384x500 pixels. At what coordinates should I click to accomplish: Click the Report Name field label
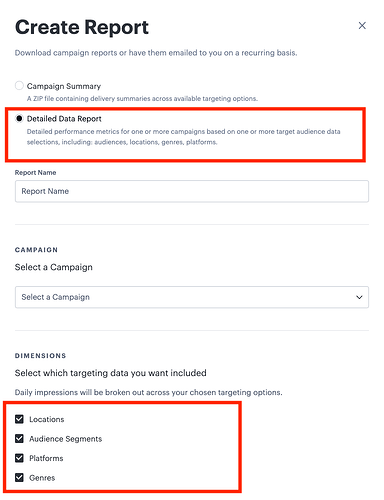coord(35,173)
